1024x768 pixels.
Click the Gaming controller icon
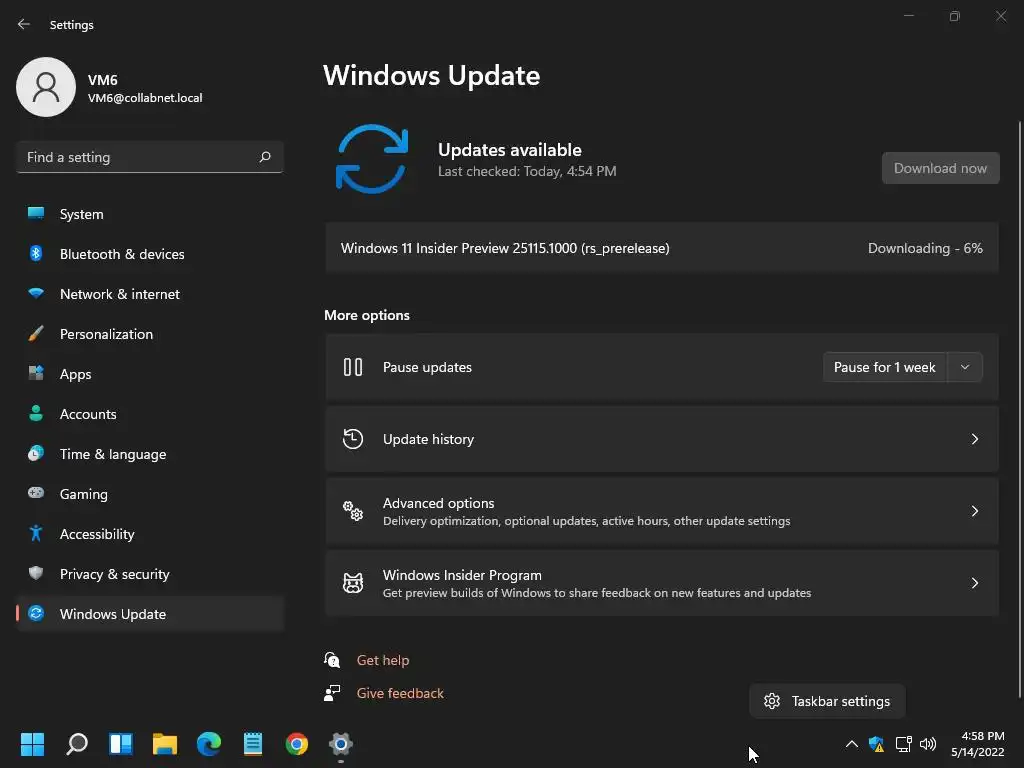click(x=36, y=493)
